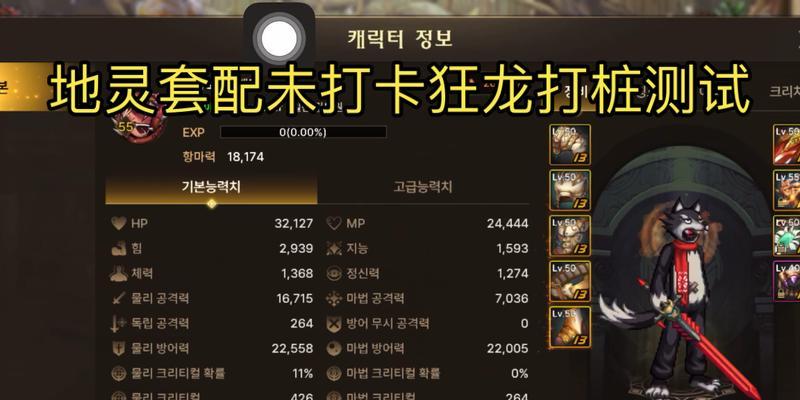Open the purple-bordered Lv 40 equipment slot
Image resolution: width=800 pixels, height=400 pixels.
[x=787, y=281]
